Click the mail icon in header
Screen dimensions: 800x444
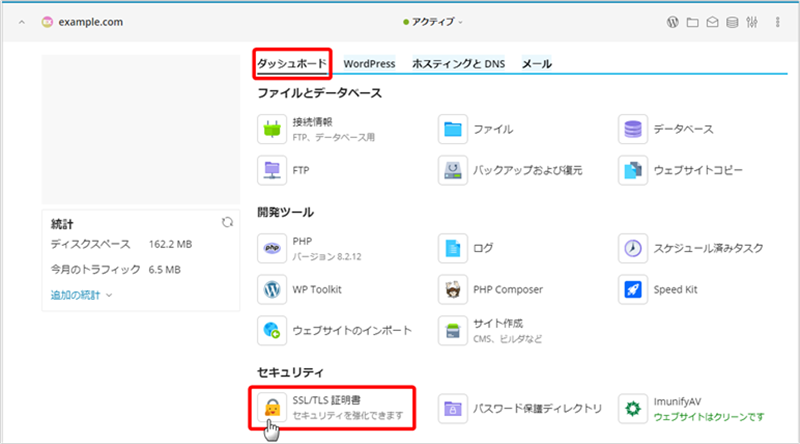coord(712,22)
